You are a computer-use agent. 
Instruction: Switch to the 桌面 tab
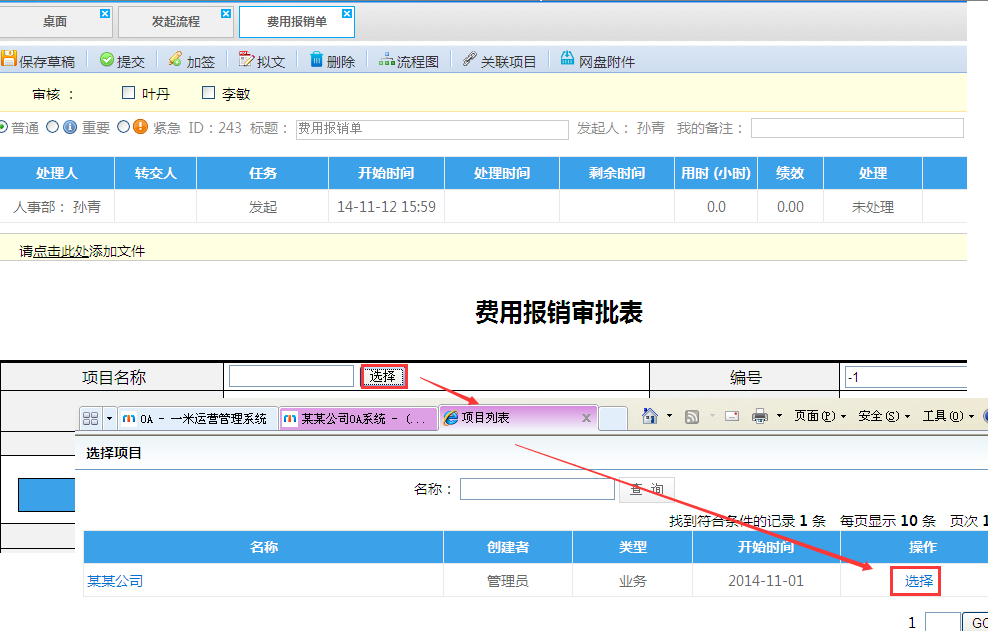coord(55,22)
